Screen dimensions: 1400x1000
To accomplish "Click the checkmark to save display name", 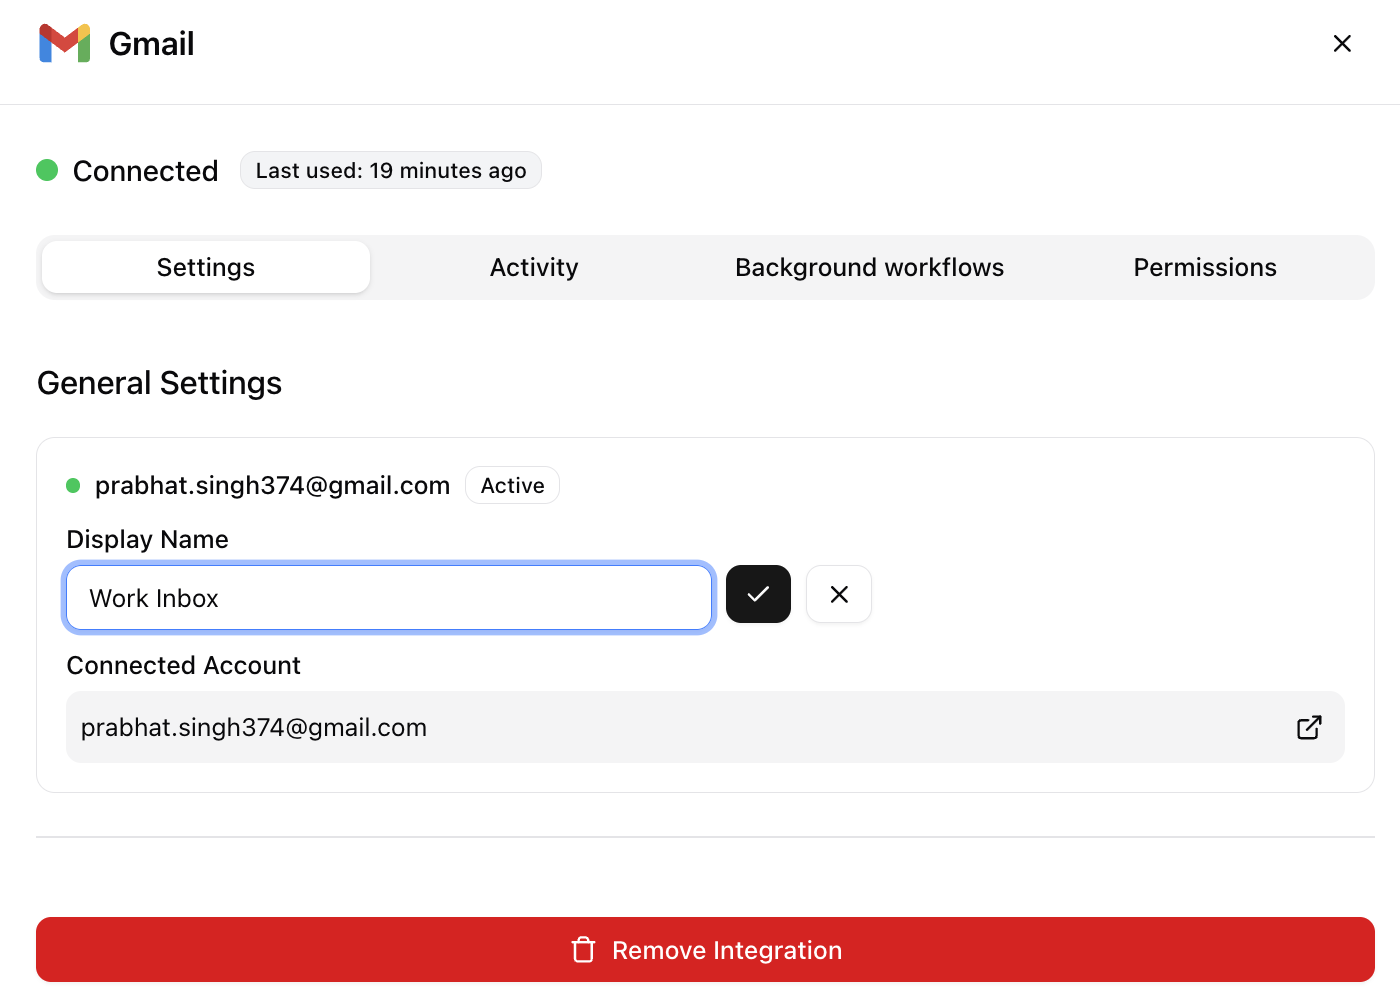I will [758, 594].
